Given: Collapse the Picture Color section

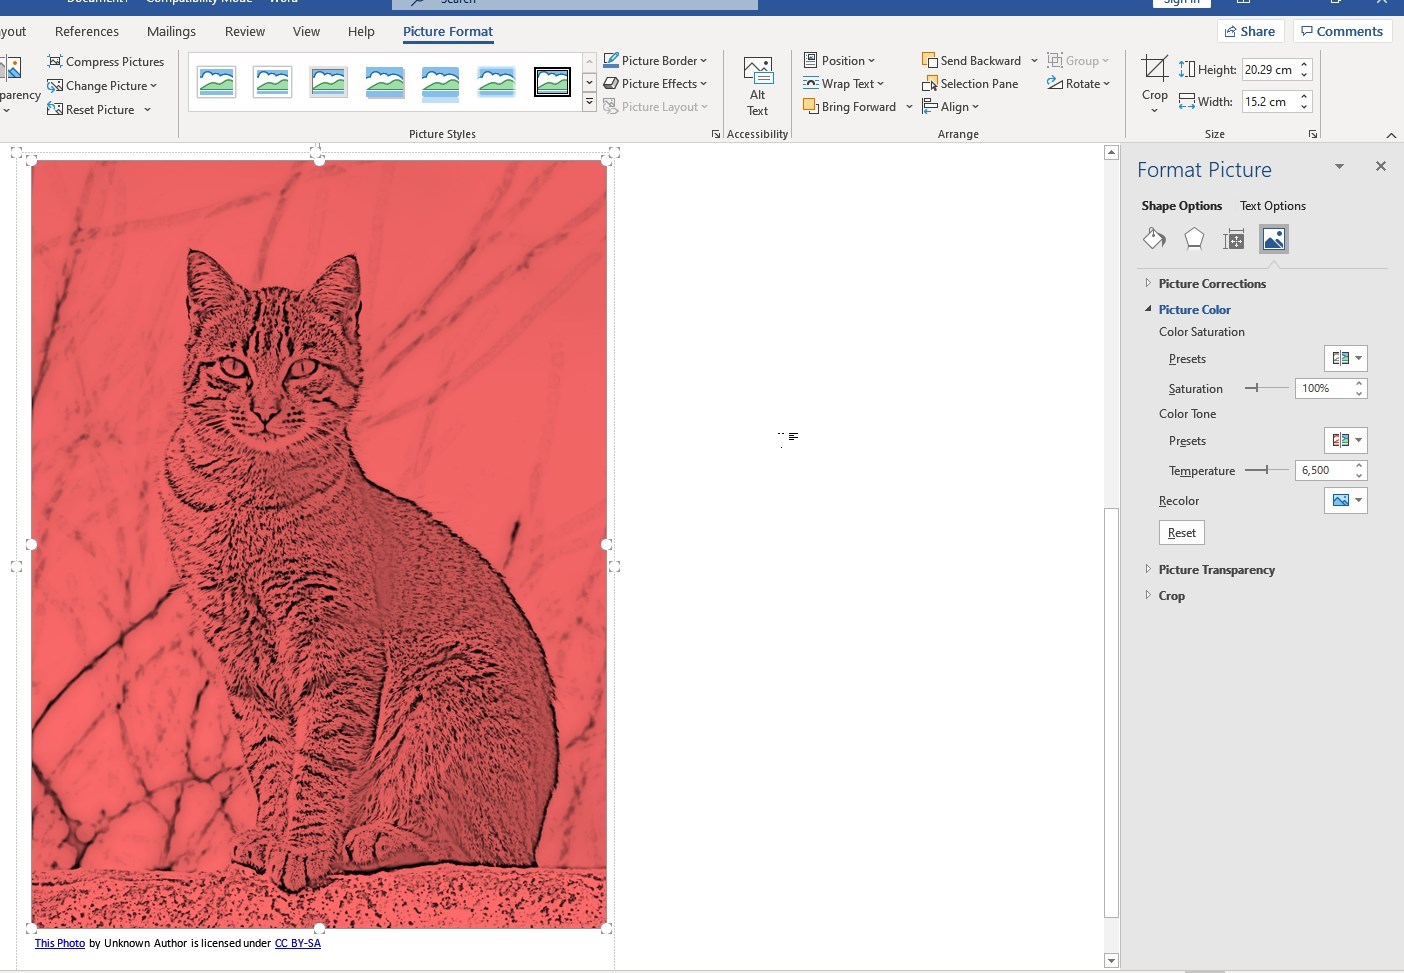Looking at the screenshot, I should [x=1148, y=309].
